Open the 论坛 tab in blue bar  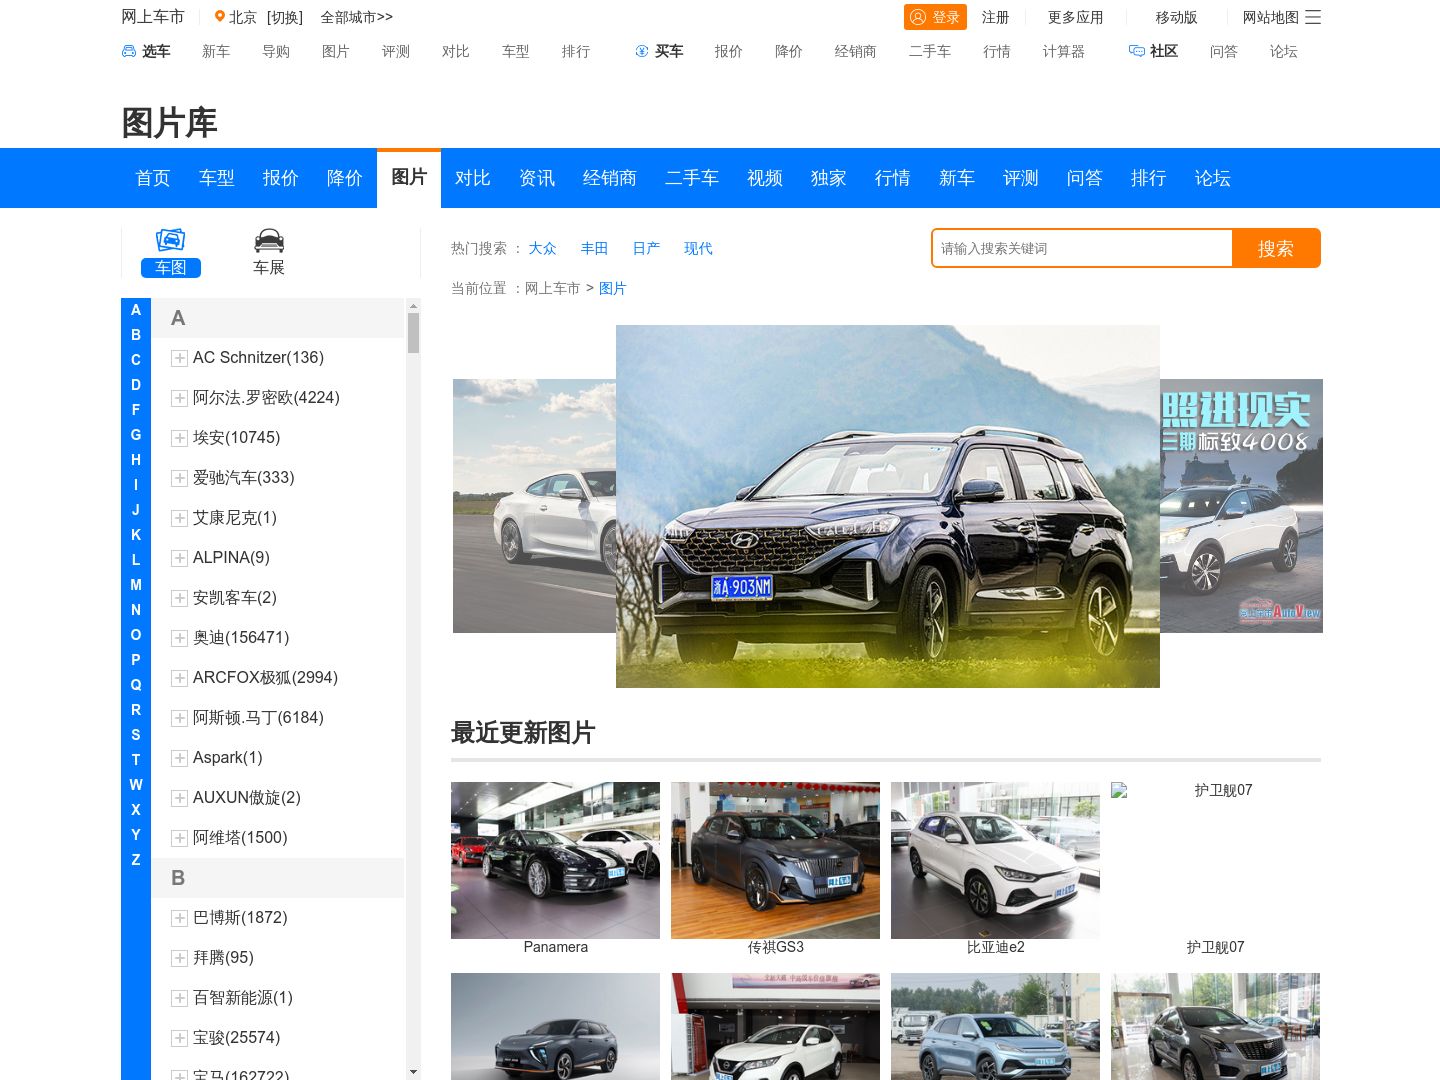click(1213, 178)
